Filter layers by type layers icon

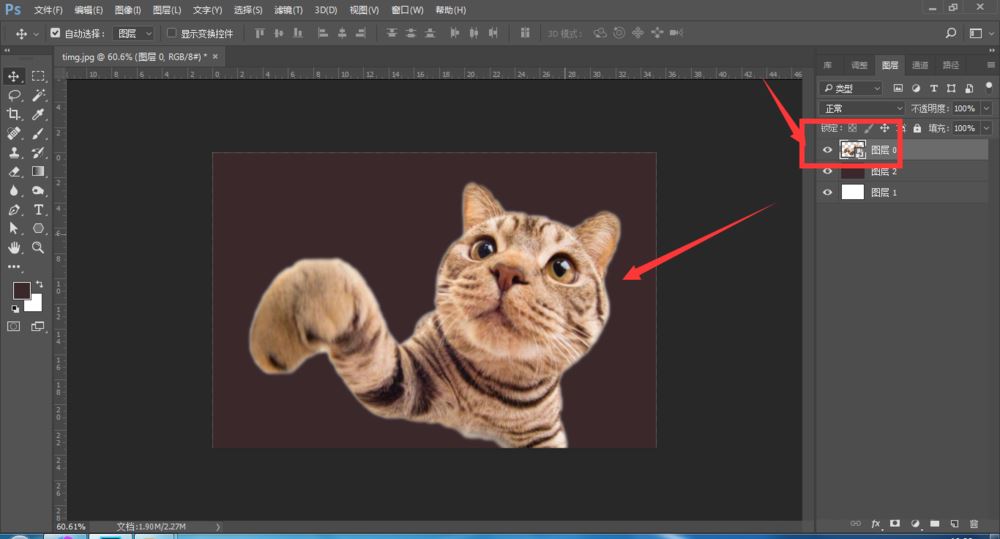[x=934, y=88]
